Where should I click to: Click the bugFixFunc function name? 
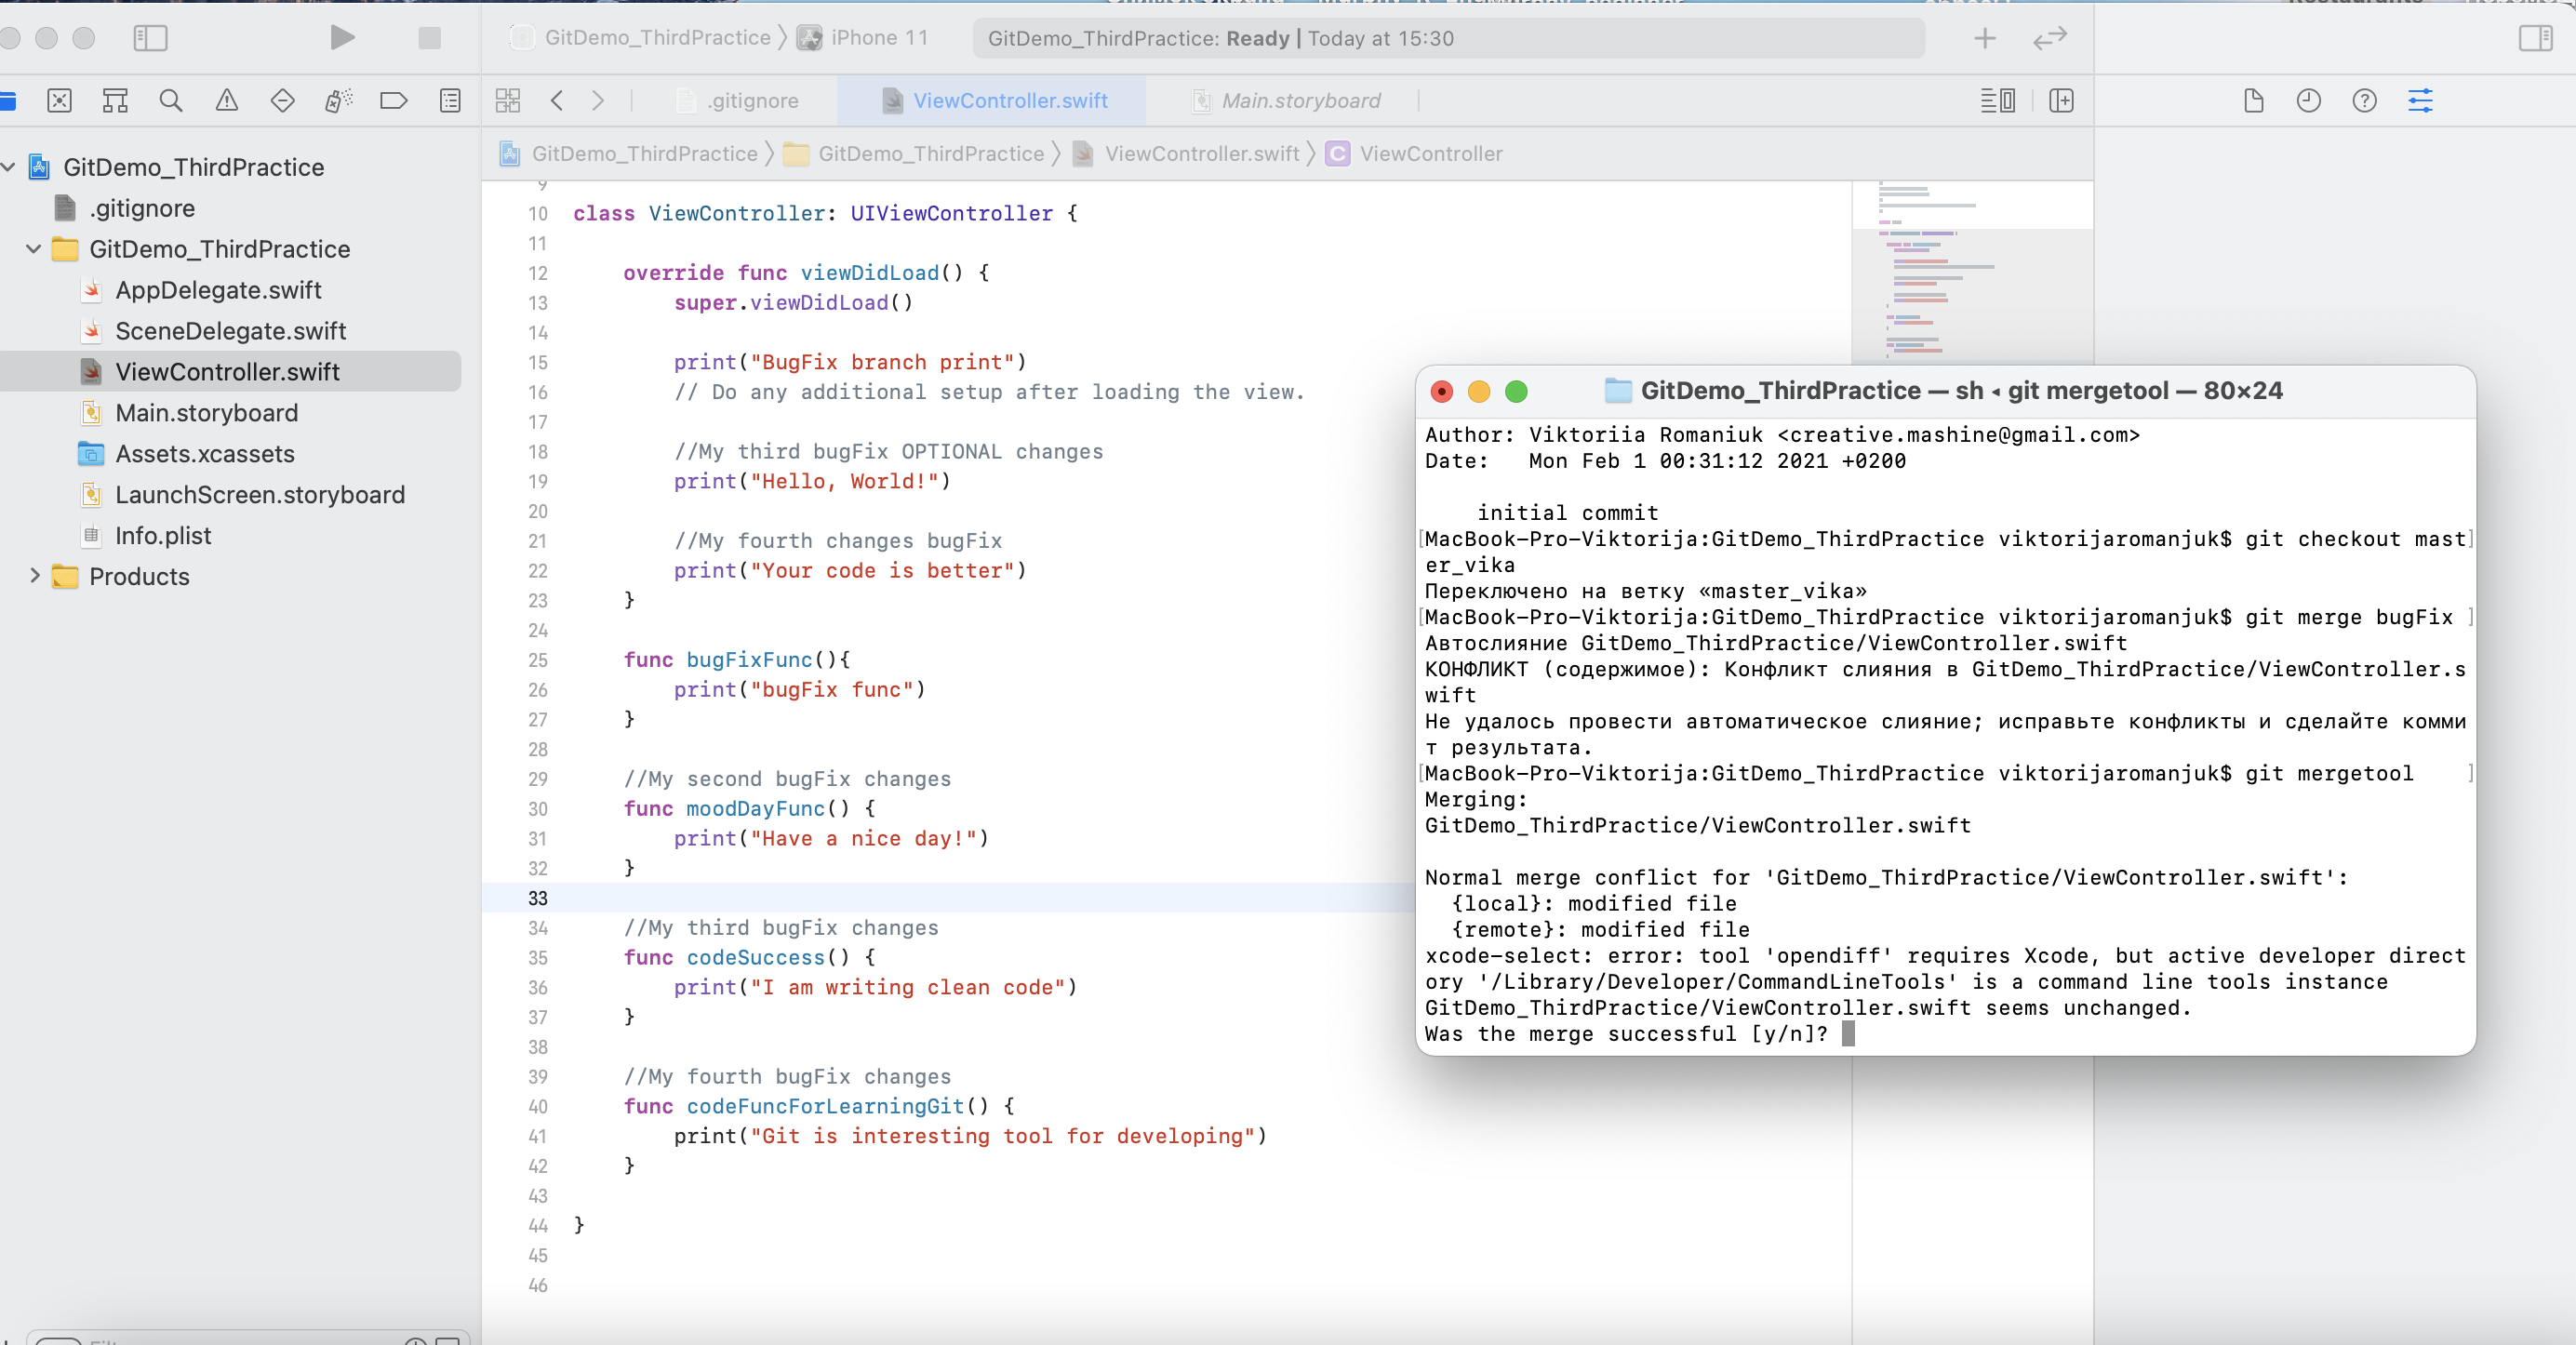tap(749, 660)
